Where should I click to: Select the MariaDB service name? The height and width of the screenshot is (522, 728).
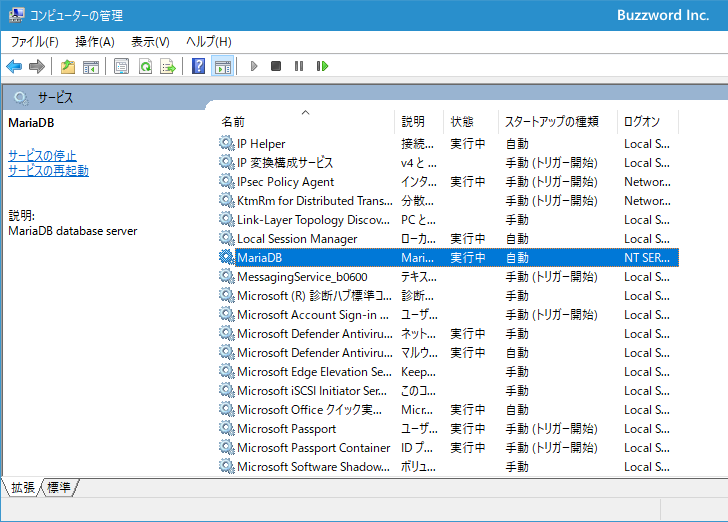260,258
